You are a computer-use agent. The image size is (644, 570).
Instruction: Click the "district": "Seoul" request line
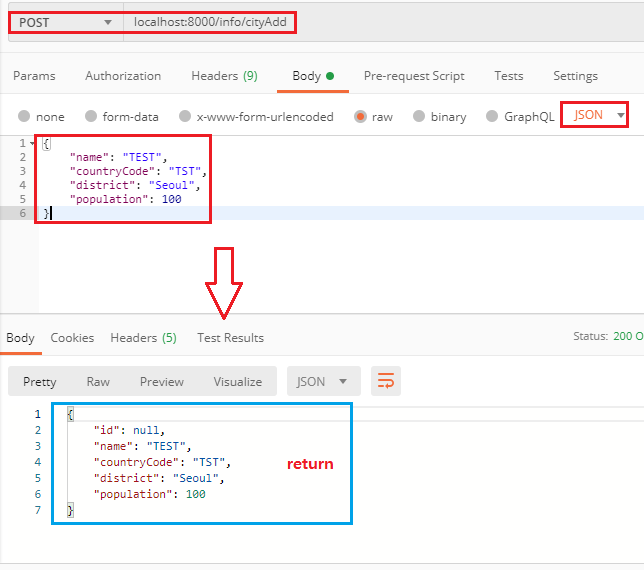coord(135,185)
